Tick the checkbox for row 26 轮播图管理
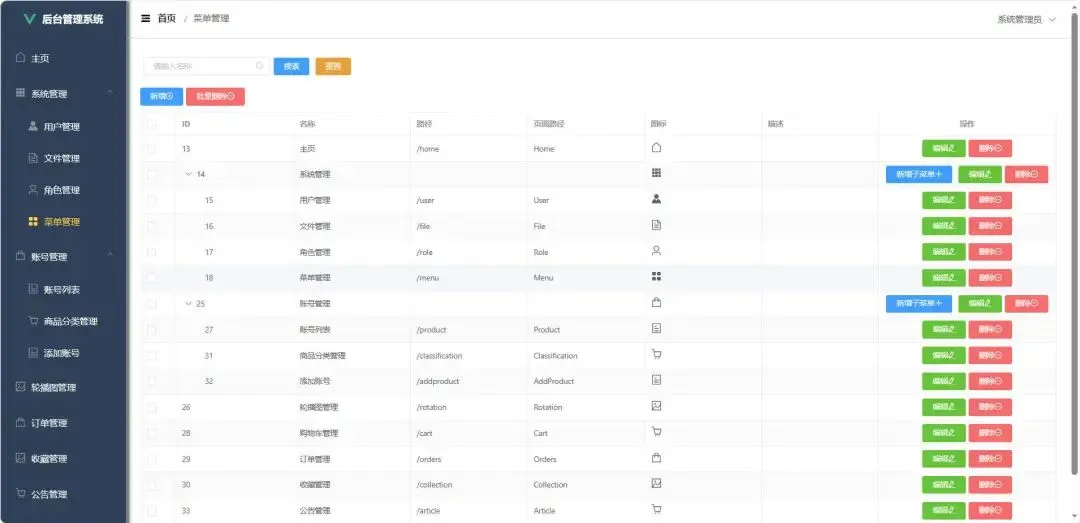Screen dimensions: 1080x523 (152, 407)
